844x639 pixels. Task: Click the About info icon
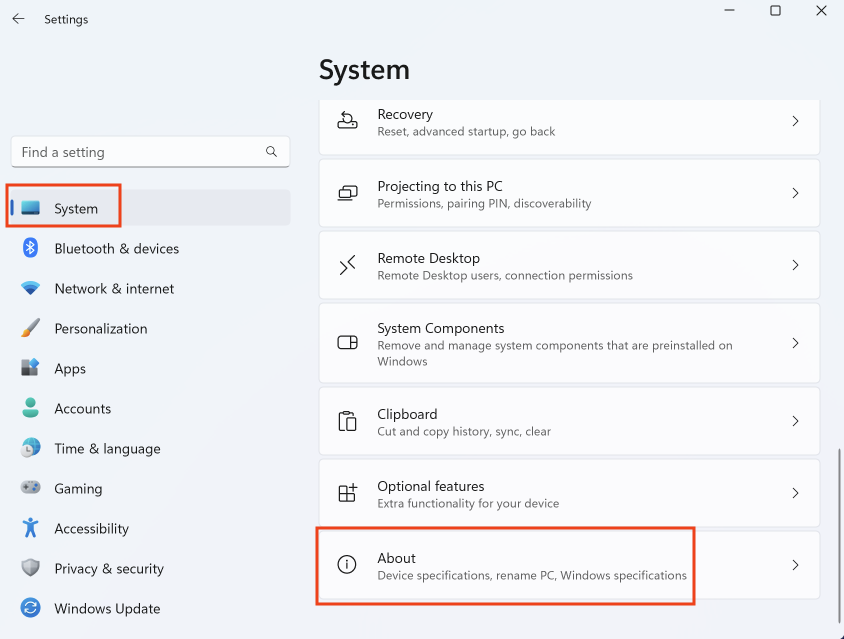[x=347, y=564]
